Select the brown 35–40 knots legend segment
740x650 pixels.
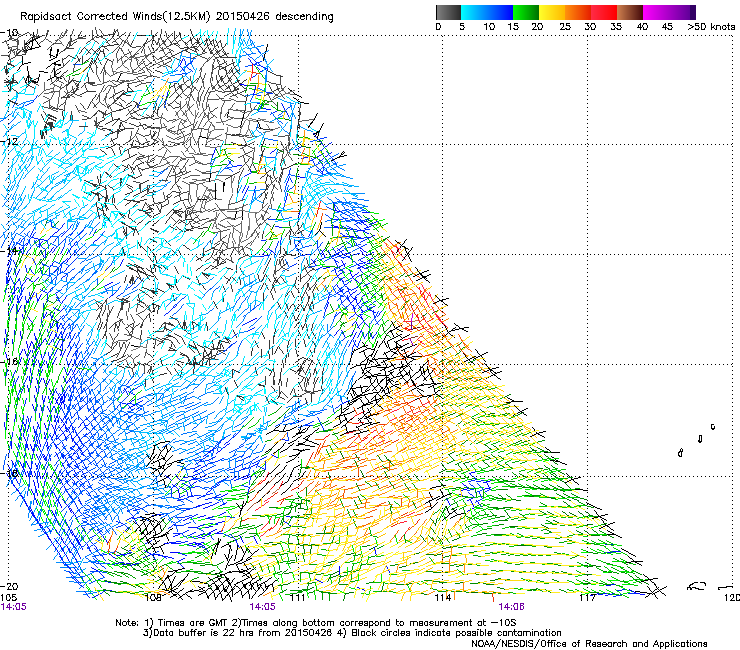(x=630, y=12)
